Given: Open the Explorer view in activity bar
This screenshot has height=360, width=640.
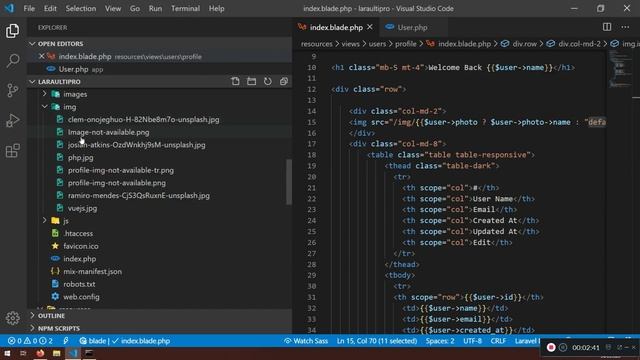Looking at the screenshot, I should tap(13, 31).
